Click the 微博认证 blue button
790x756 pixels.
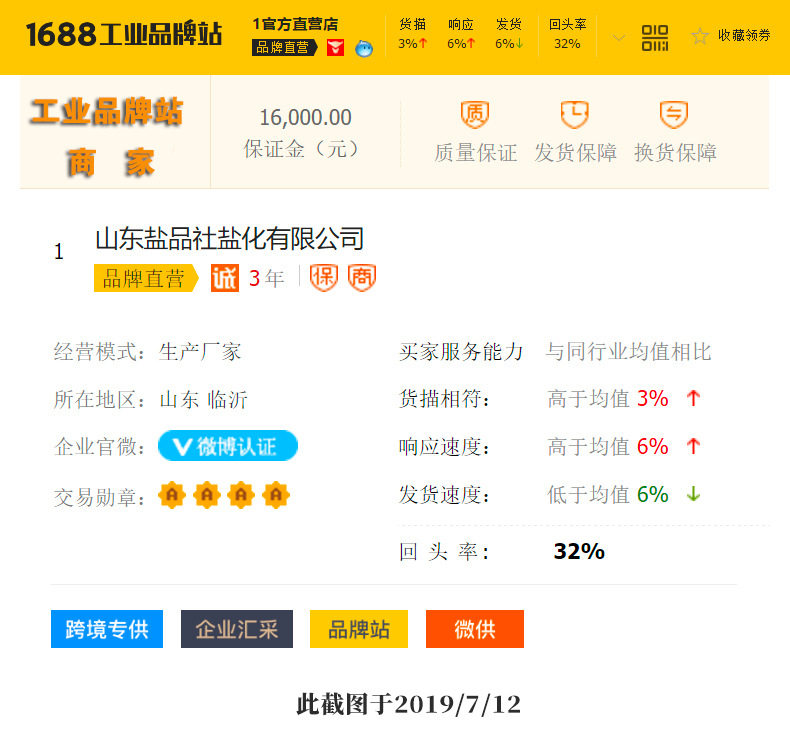pyautogui.click(x=228, y=446)
